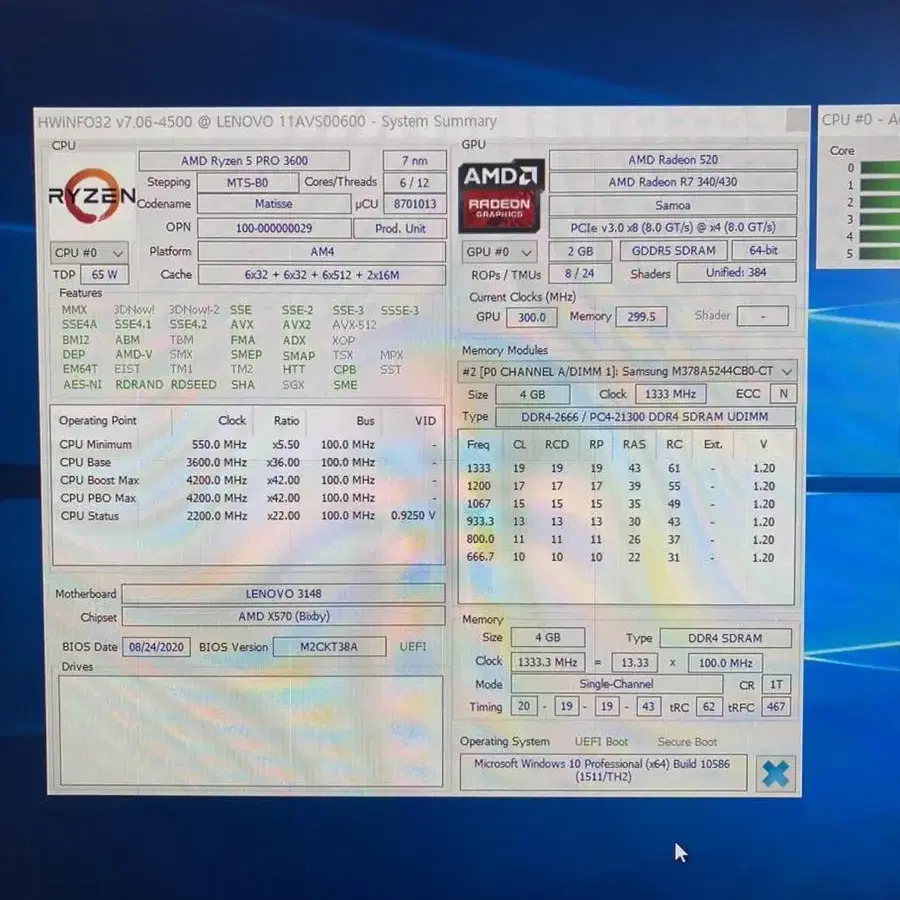900x900 pixels.
Task: Click inside the empty Drives list box
Action: click(251, 731)
